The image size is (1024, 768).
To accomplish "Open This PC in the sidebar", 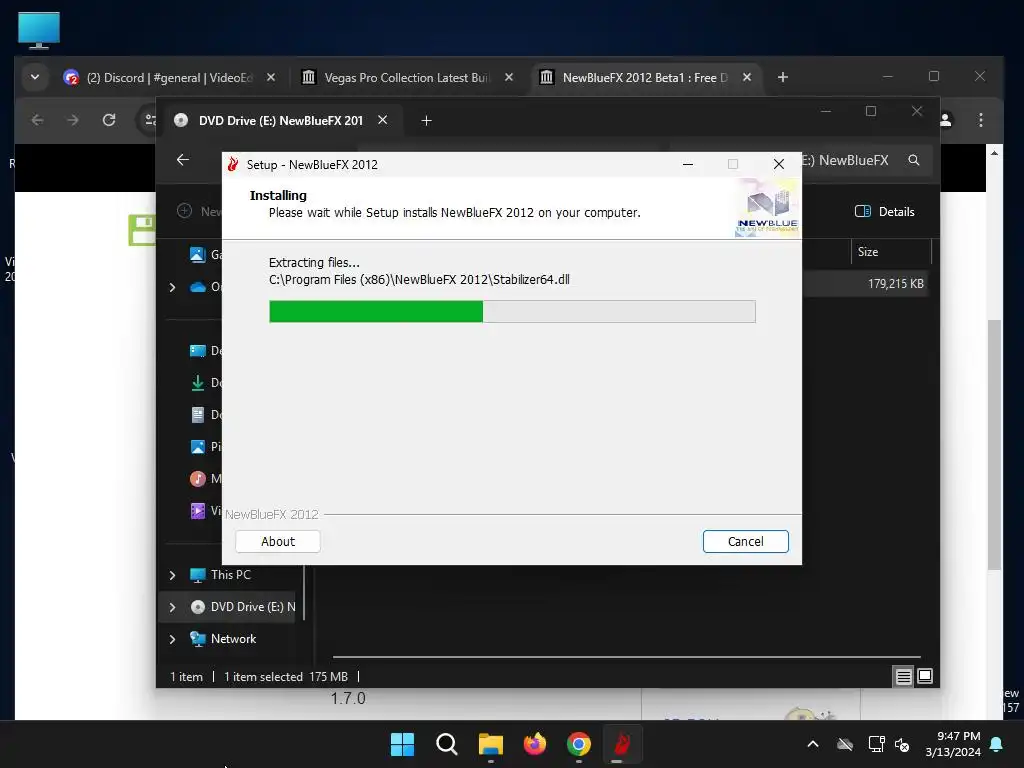I will pos(231,575).
